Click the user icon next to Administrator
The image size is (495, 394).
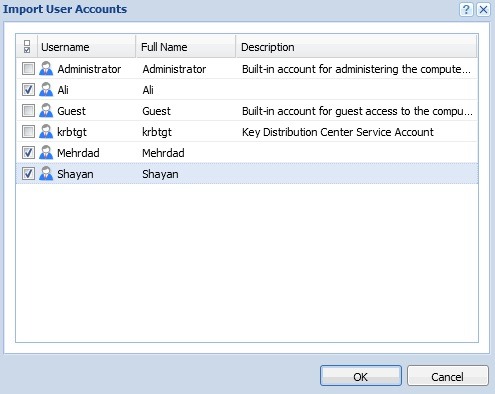coord(46,69)
